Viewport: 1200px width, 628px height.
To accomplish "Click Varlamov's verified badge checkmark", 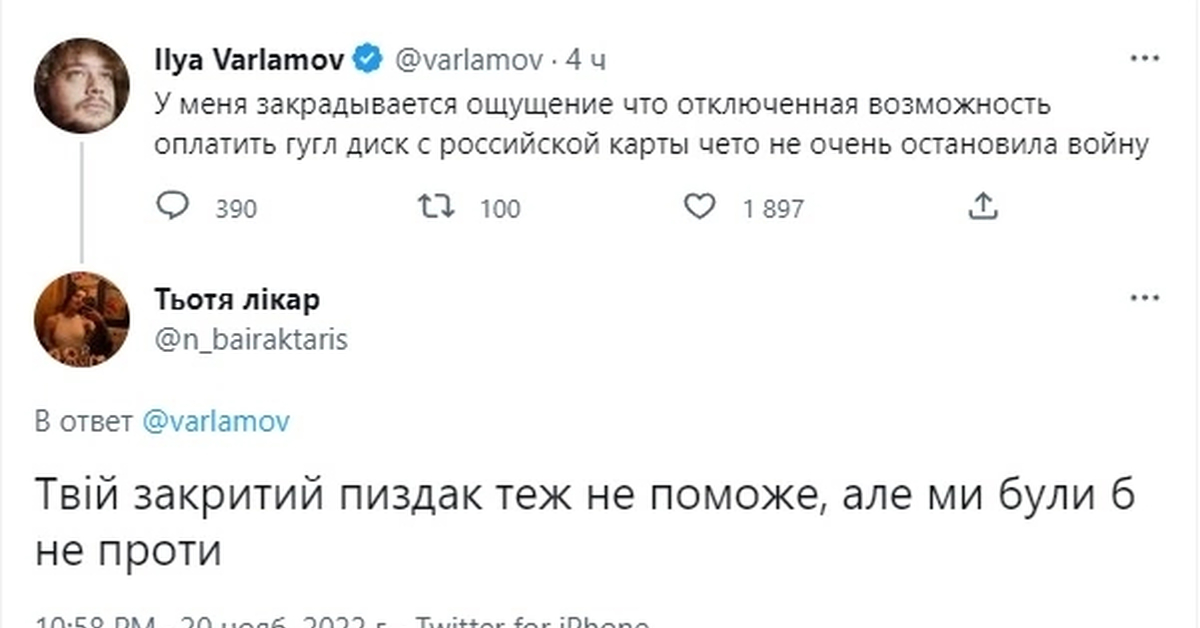I will coord(368,58).
